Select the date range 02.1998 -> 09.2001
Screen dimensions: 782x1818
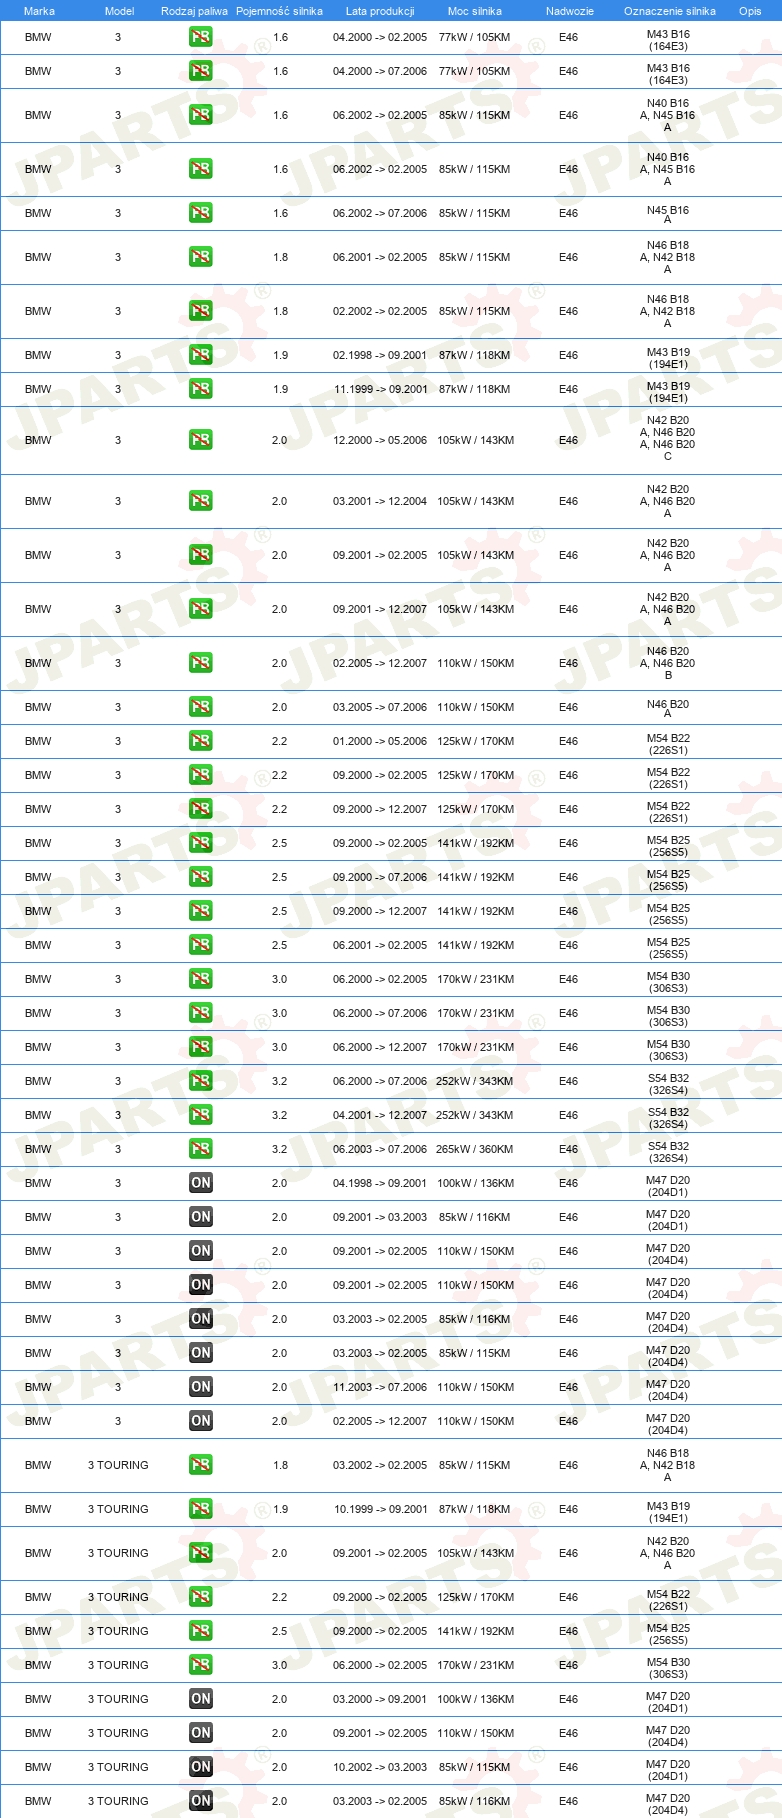coord(380,355)
